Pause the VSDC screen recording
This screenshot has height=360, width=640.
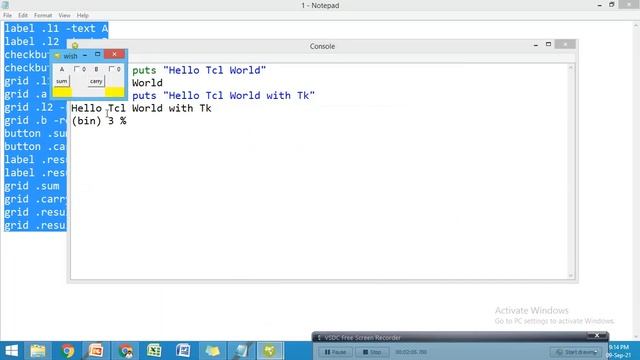tap(336, 352)
